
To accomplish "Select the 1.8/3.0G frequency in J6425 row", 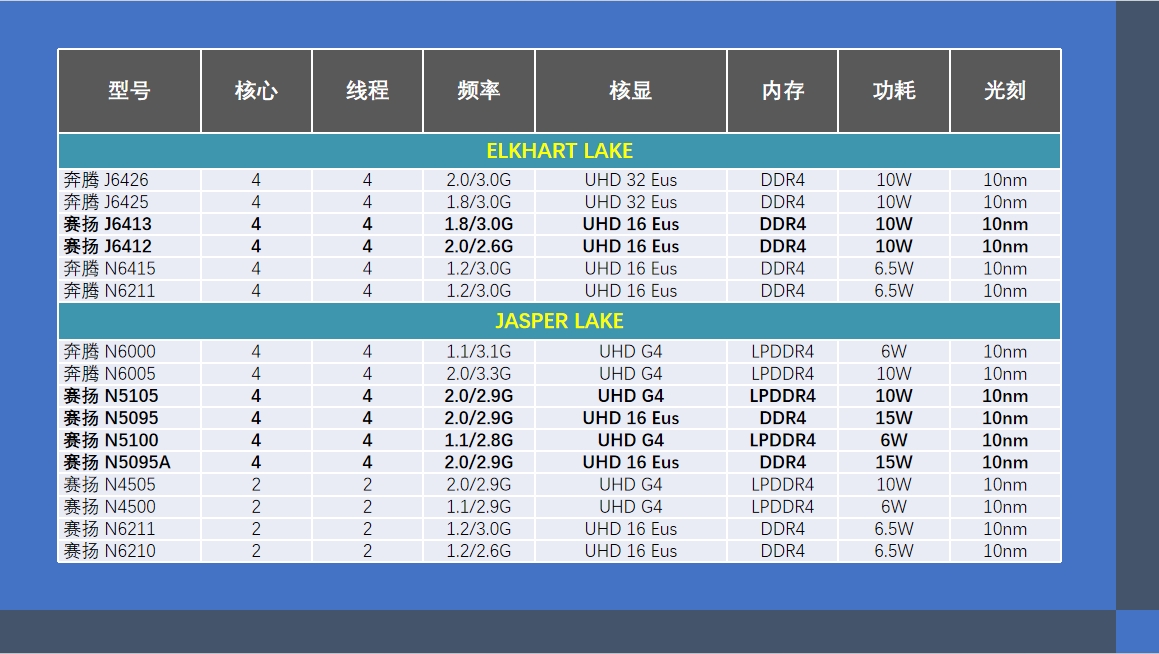I will tap(478, 202).
